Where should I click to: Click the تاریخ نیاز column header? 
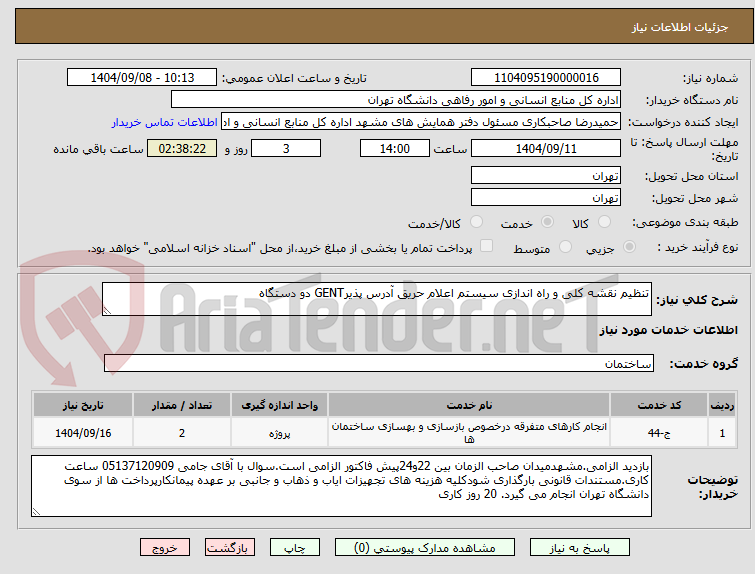(x=83, y=405)
